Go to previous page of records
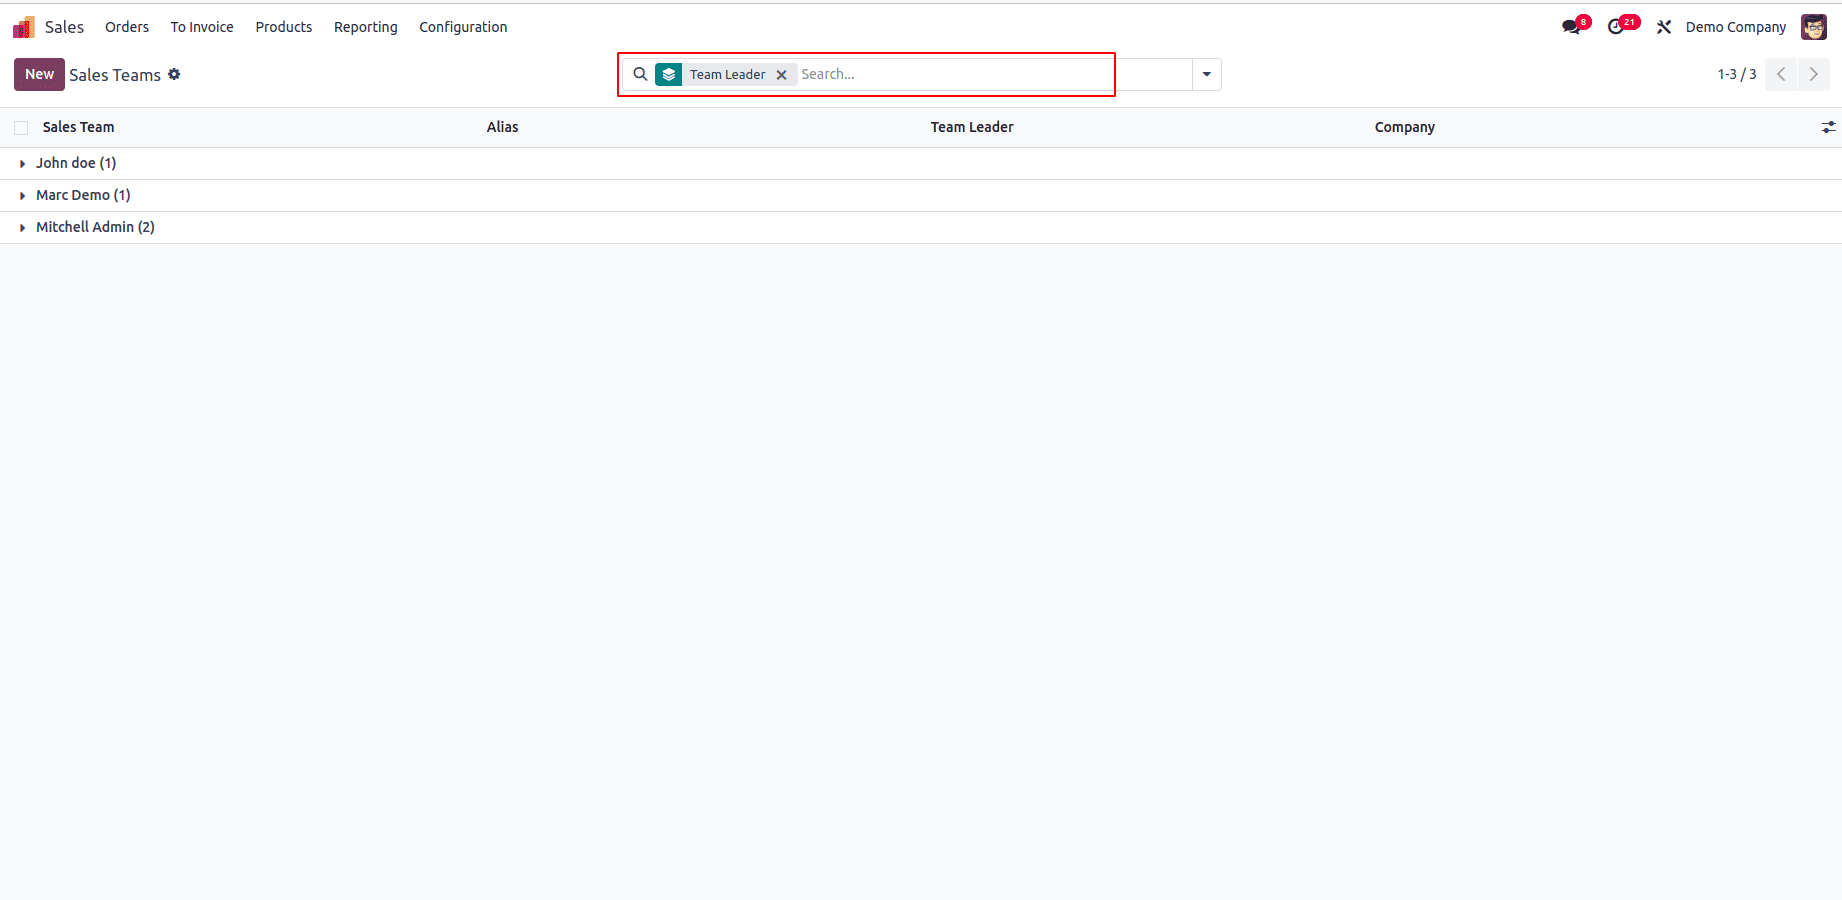 coord(1781,74)
